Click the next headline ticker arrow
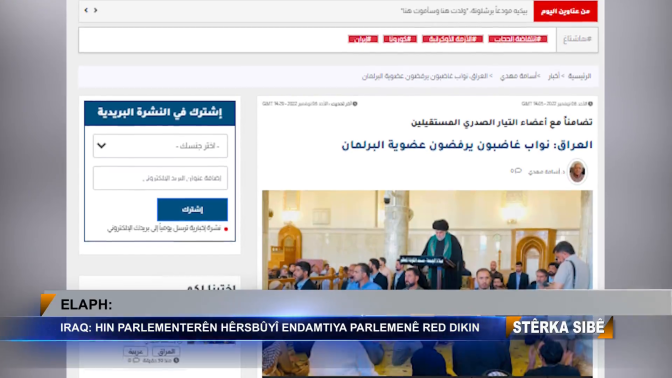Screen dimensions: 672x378 96,10
